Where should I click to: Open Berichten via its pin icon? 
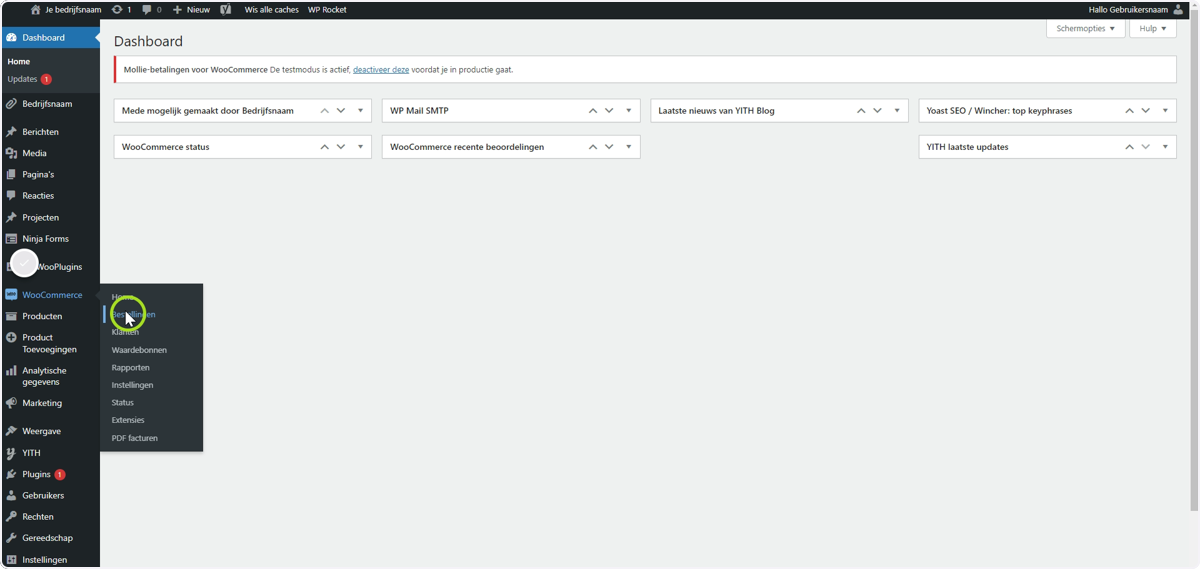[11, 132]
